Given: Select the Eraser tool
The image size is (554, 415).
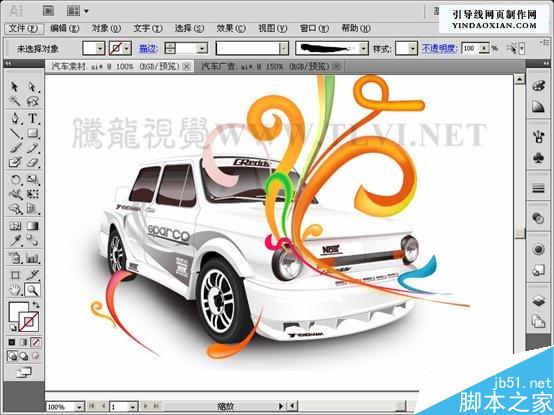Looking at the screenshot, I should click(x=32, y=162).
